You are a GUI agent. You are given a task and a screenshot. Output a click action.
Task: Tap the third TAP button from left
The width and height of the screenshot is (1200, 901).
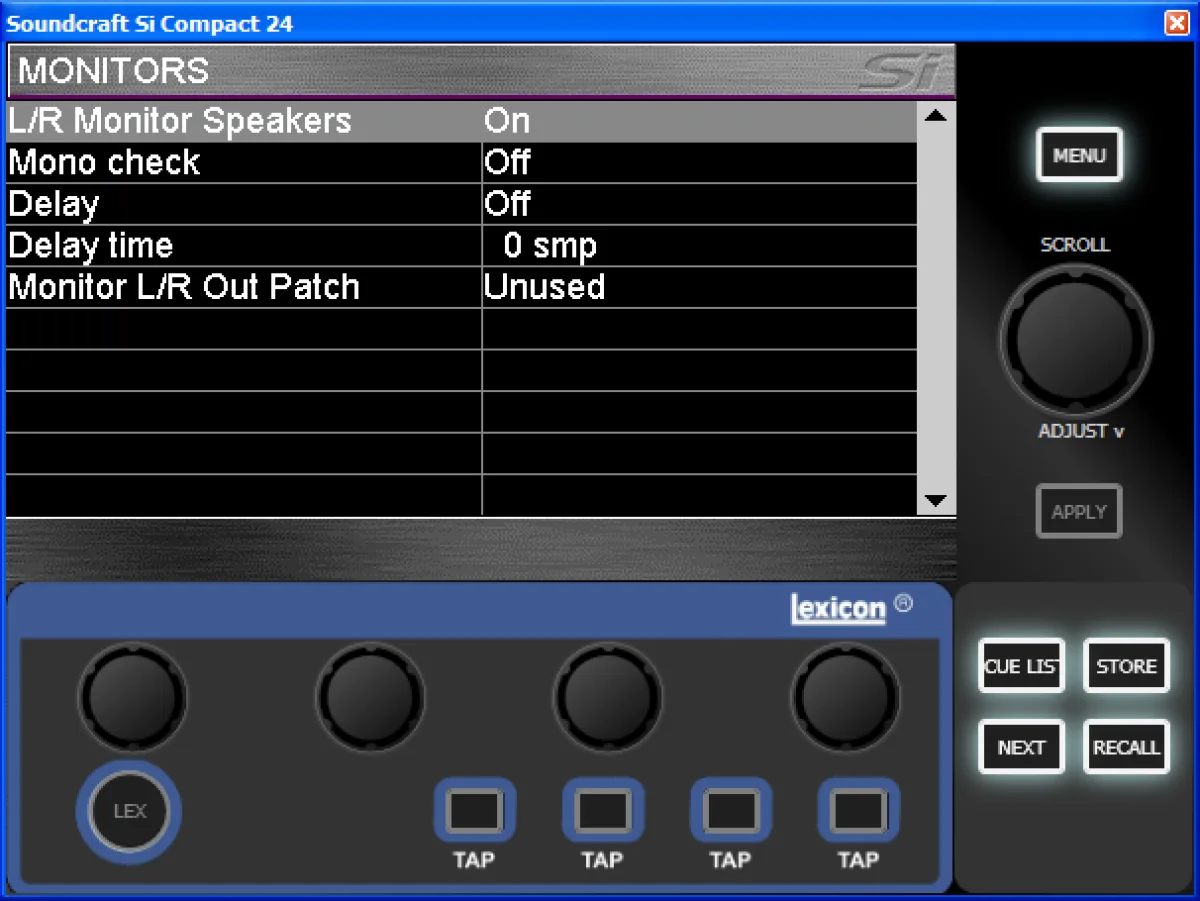(x=730, y=810)
